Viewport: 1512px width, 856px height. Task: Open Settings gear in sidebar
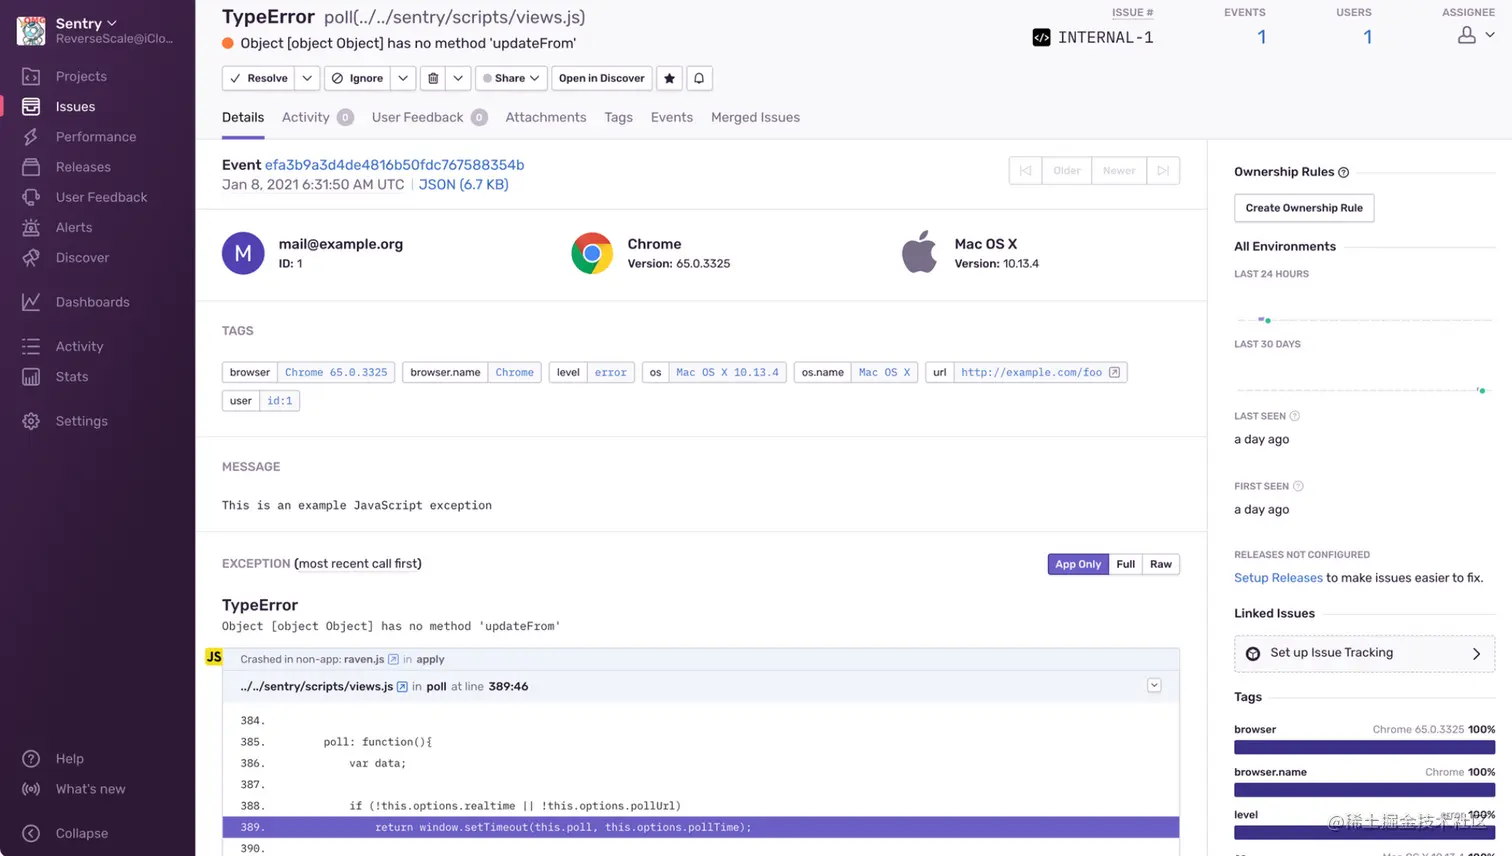click(31, 421)
